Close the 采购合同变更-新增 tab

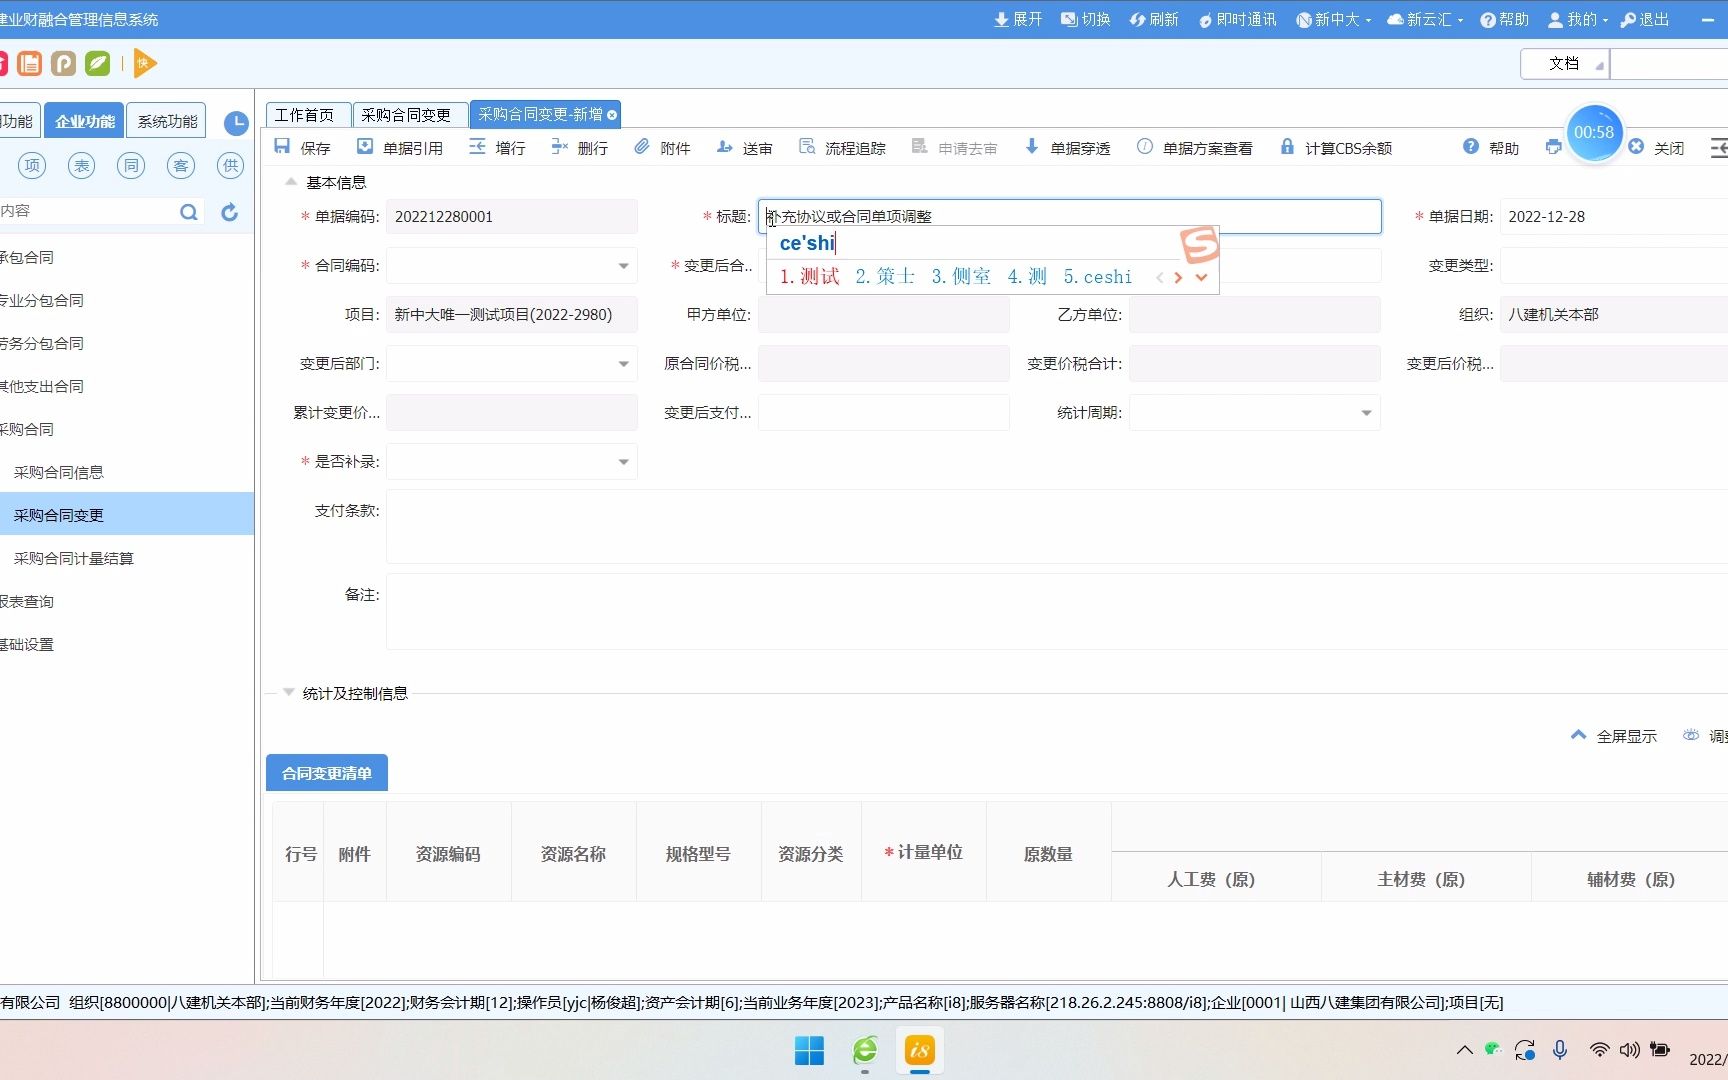click(x=612, y=115)
